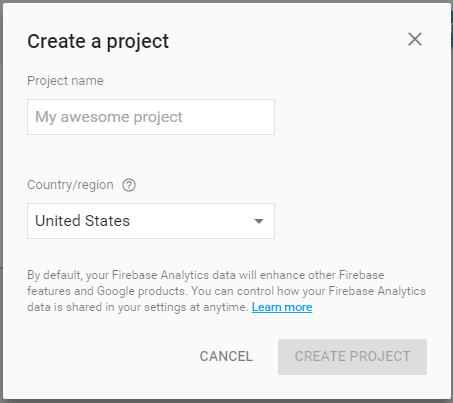453x403 pixels.
Task: Submit with the greyed CREATE PROJECT button
Action: pyautogui.click(x=352, y=357)
